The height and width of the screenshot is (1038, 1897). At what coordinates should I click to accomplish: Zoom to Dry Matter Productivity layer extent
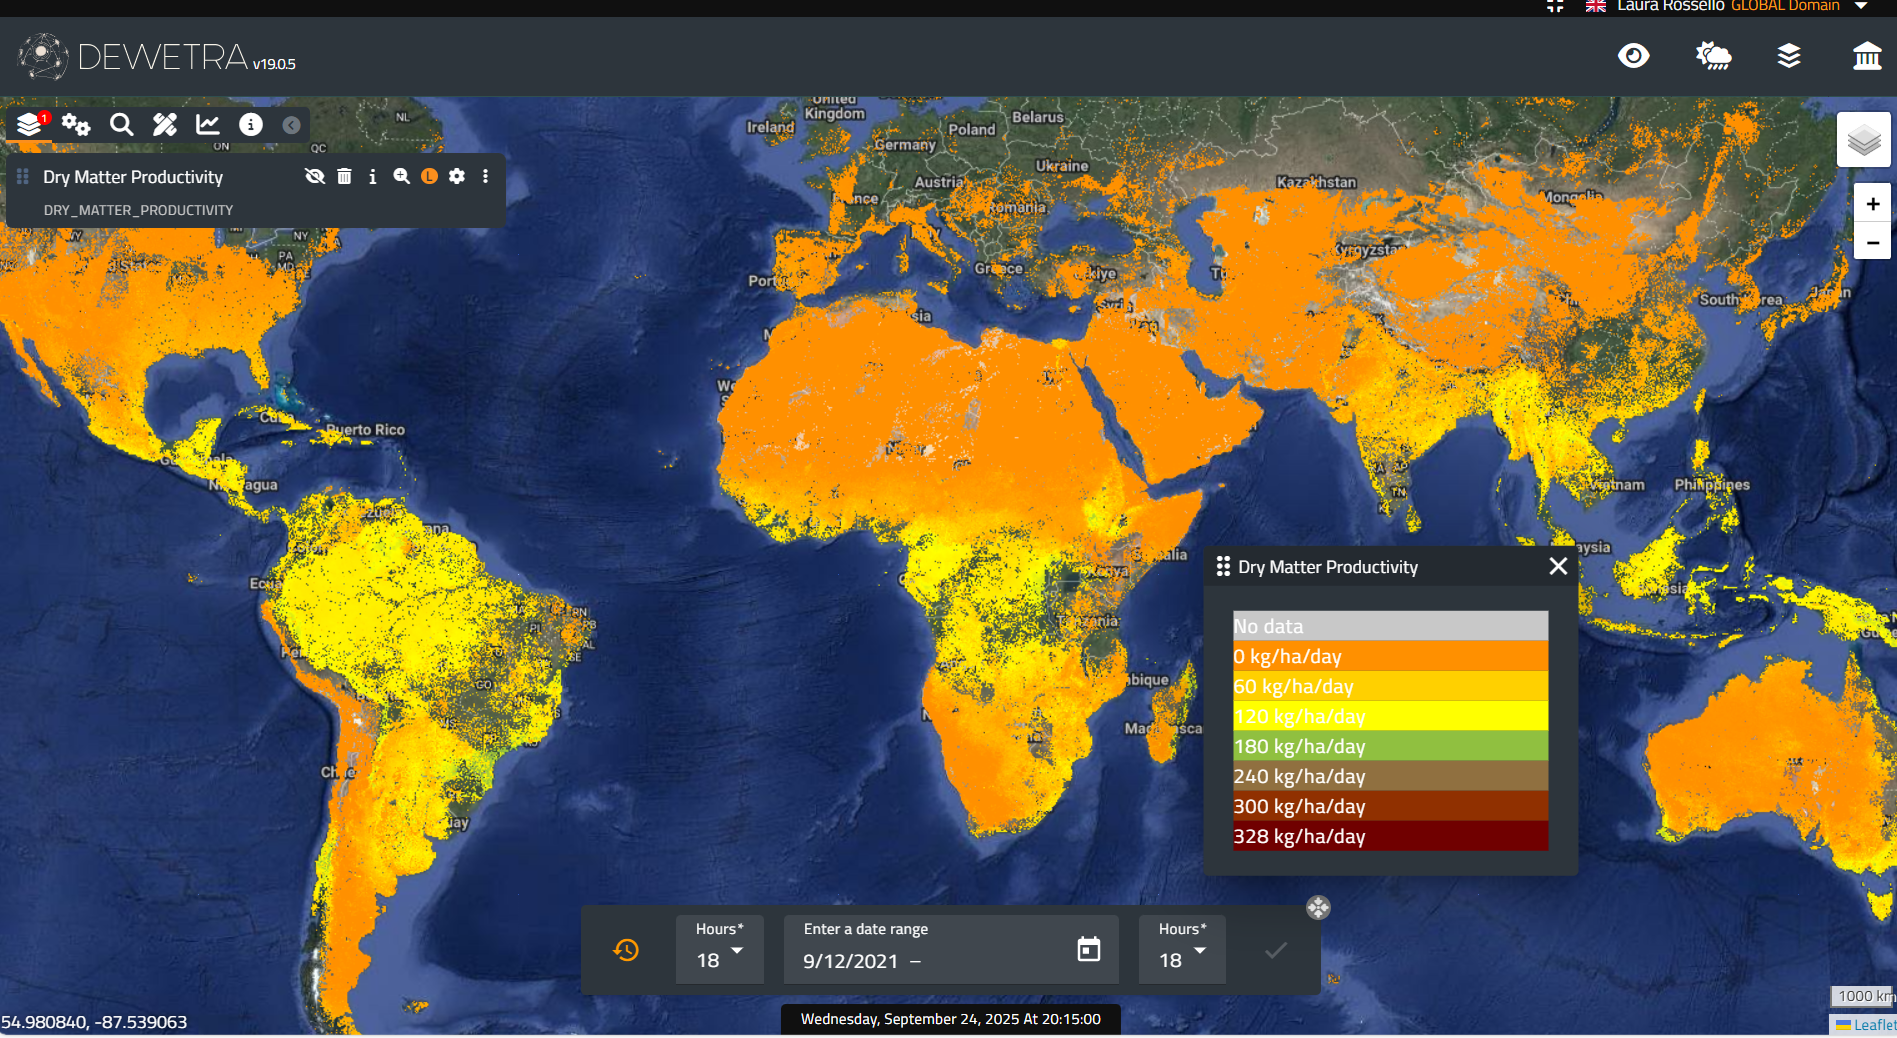[401, 177]
